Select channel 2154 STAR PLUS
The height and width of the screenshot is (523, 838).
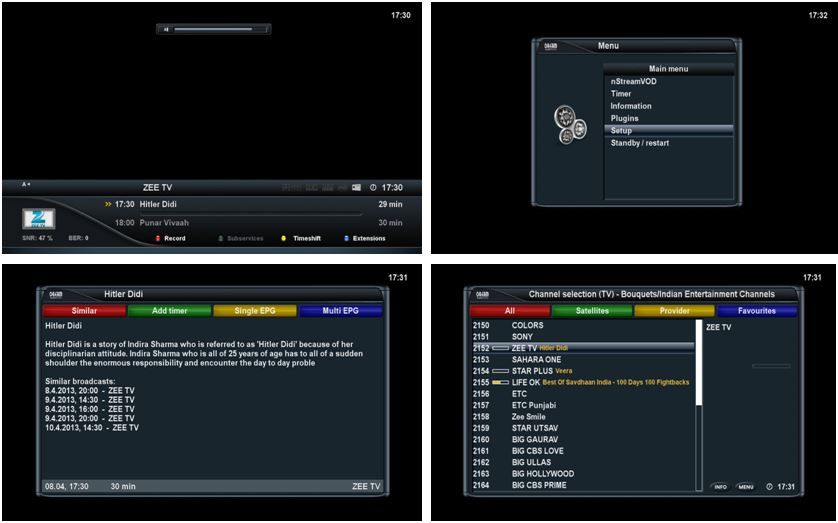583,371
